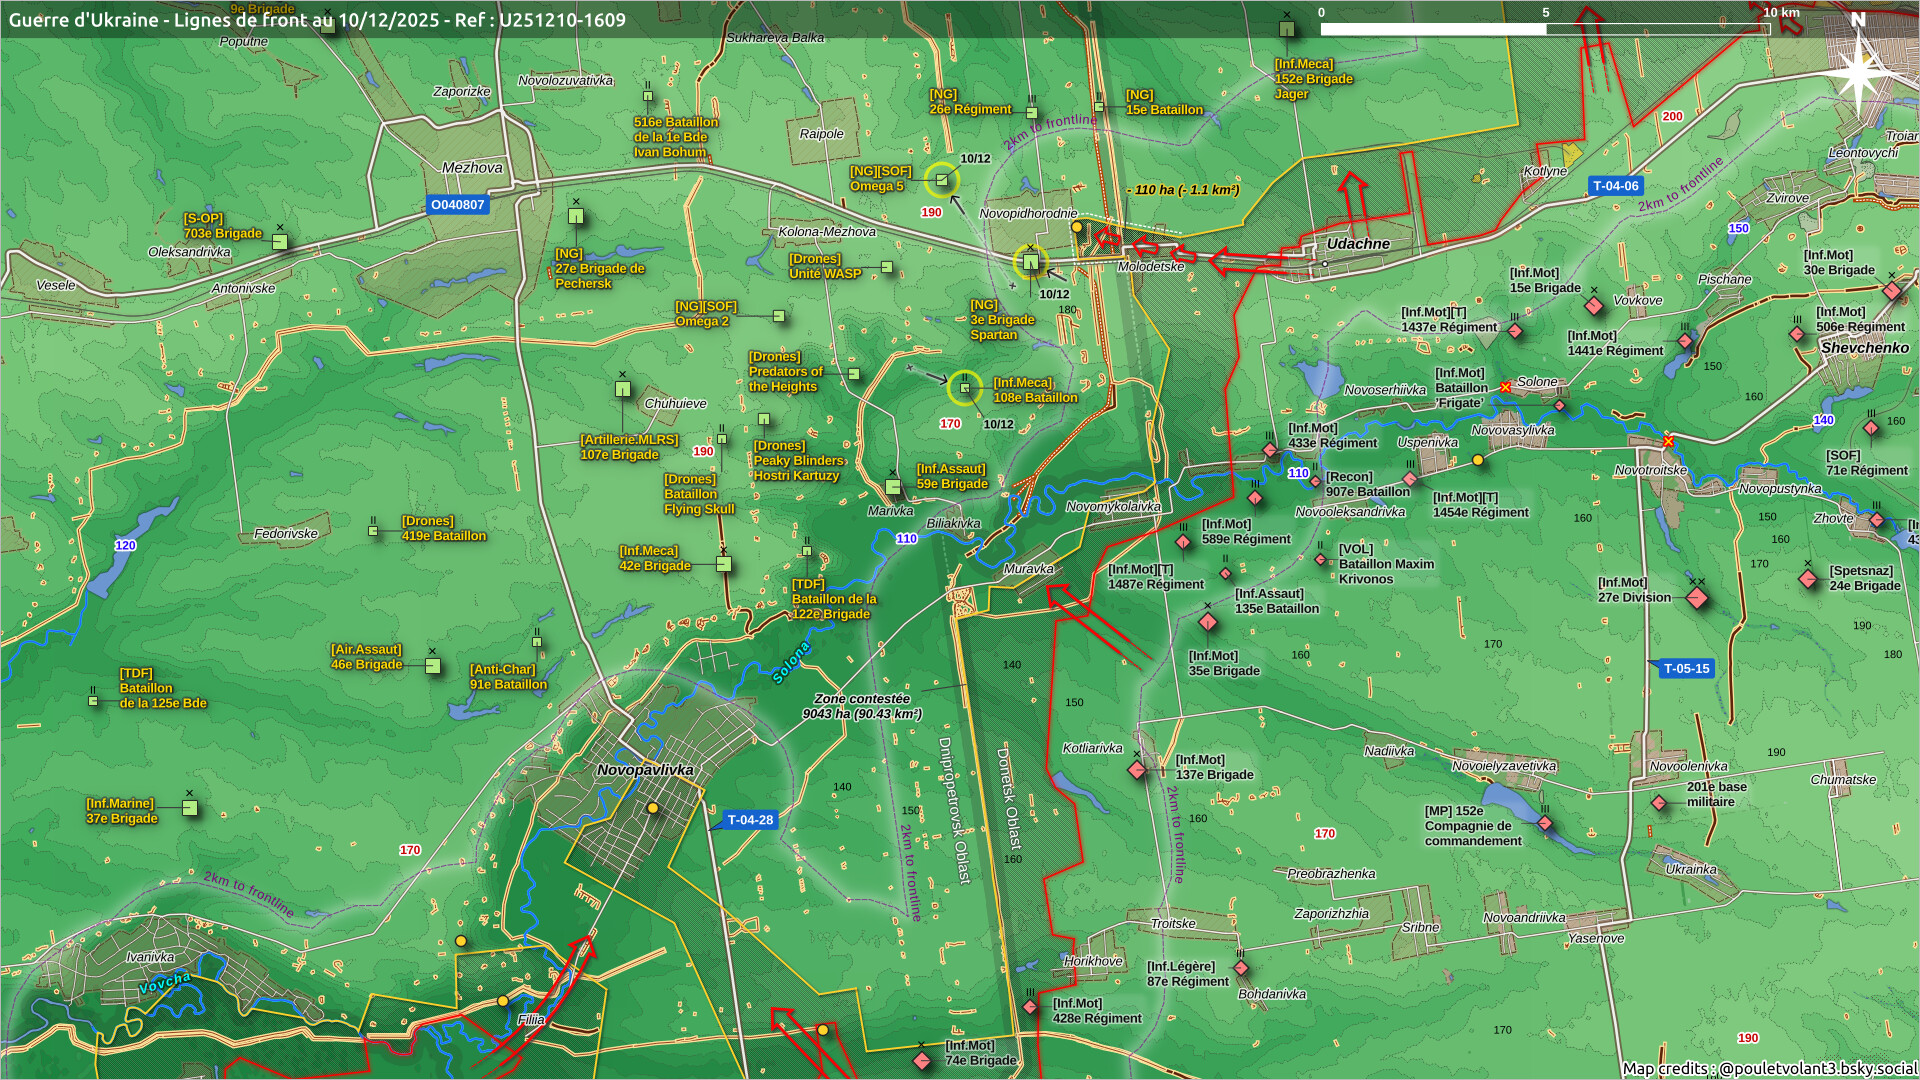
Task: Click the distance scale bar
Action: click(1545, 29)
